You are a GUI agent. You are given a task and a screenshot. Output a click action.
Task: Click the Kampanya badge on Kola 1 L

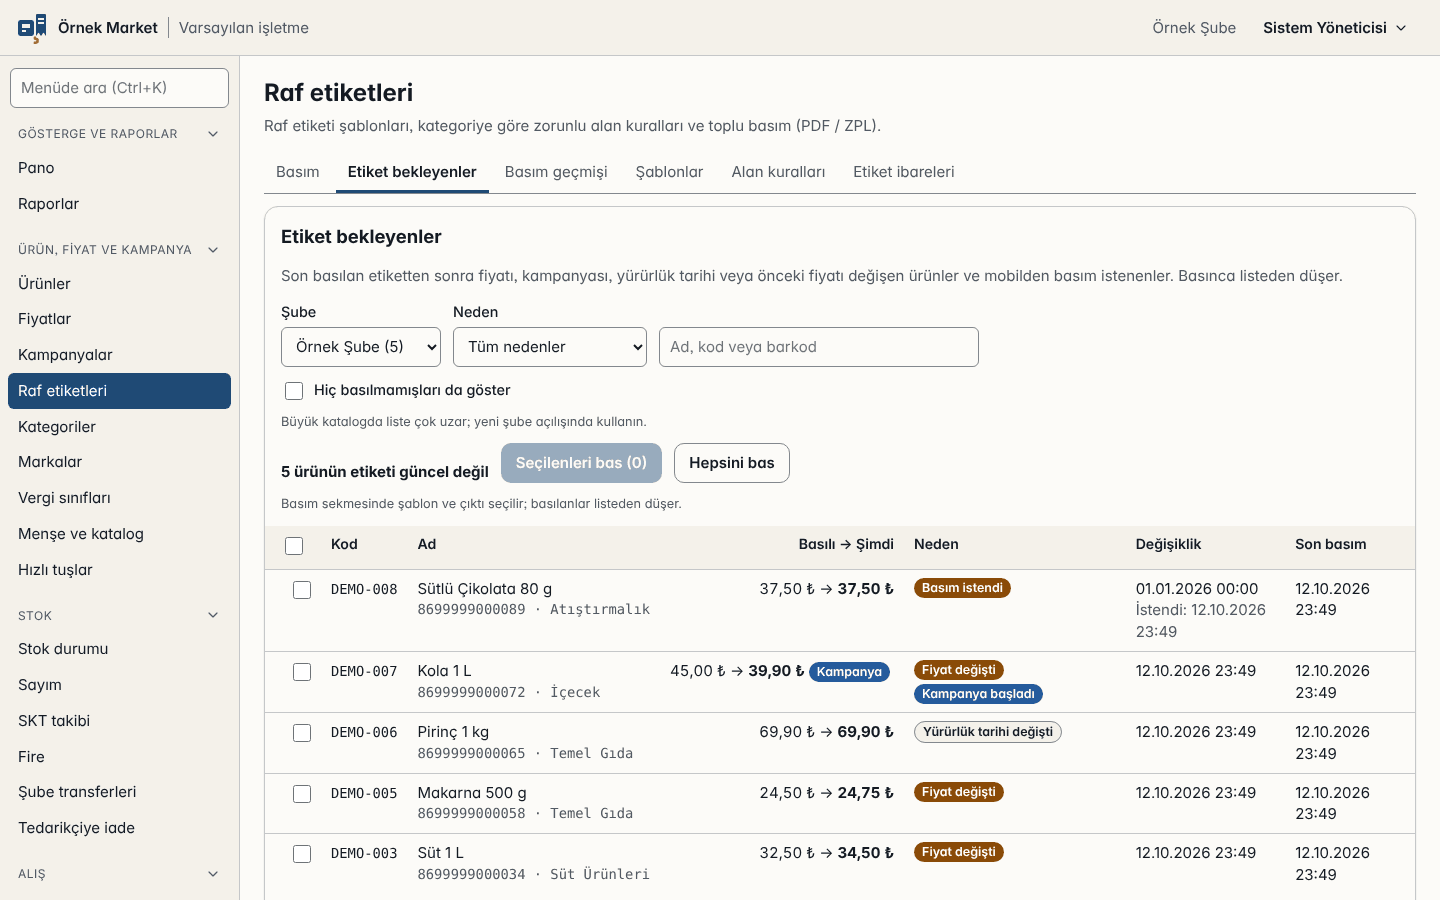click(849, 672)
